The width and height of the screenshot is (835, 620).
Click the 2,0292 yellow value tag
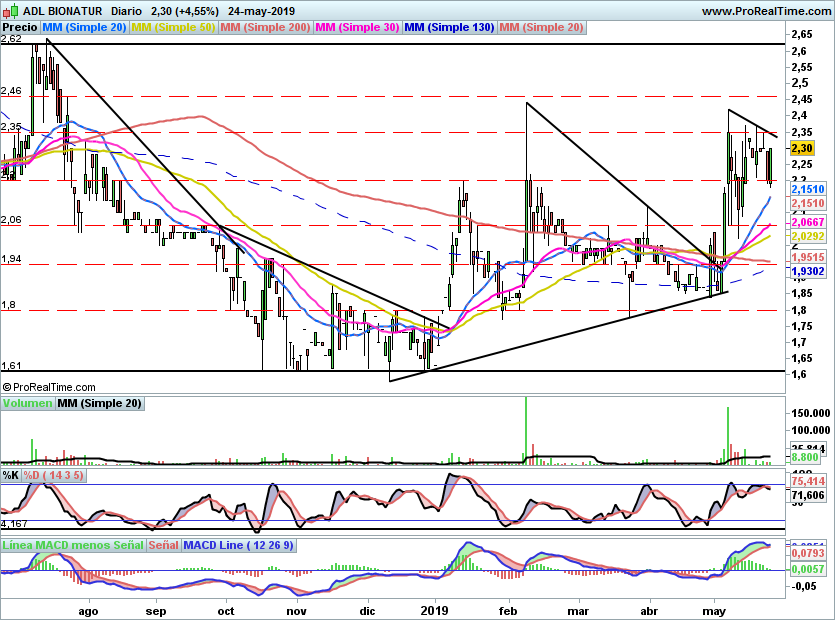tap(807, 236)
